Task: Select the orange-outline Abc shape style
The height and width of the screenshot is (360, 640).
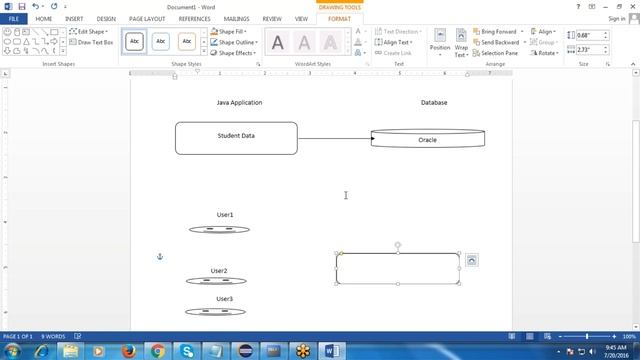Action: (187, 41)
